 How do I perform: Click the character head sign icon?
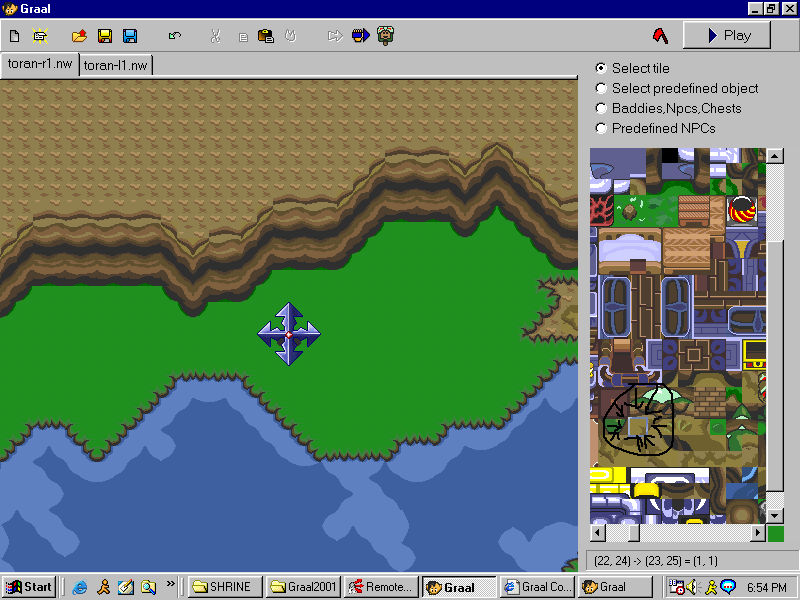click(x=385, y=36)
